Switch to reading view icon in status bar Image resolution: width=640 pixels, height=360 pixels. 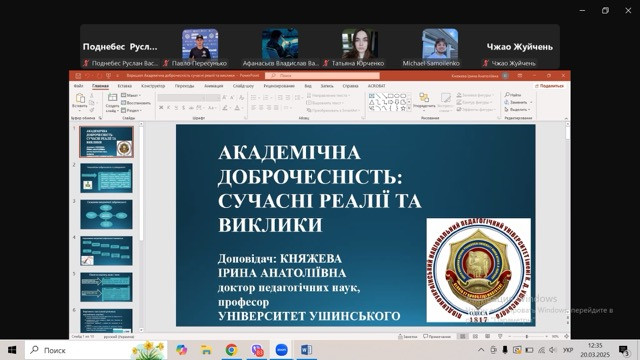[487, 337]
